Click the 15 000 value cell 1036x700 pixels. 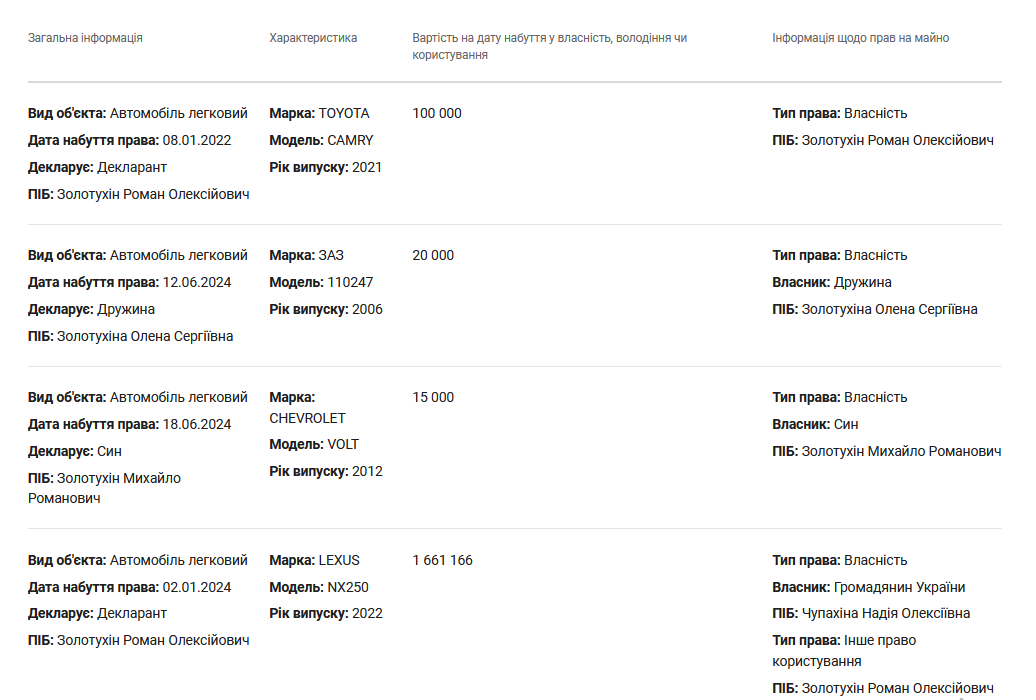point(433,397)
